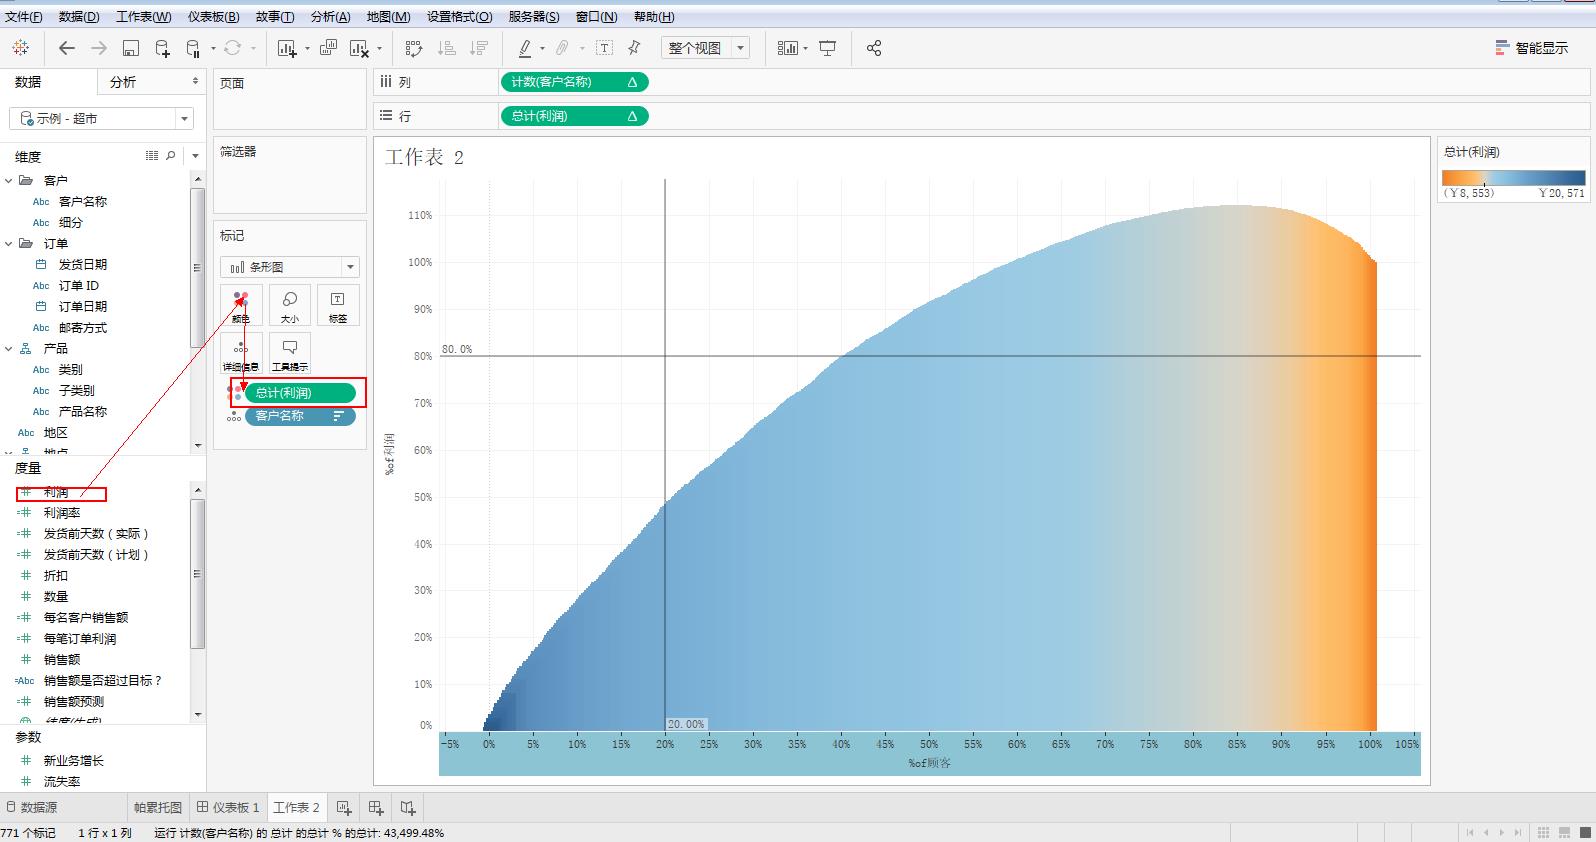Open the 大小 size card

(290, 305)
